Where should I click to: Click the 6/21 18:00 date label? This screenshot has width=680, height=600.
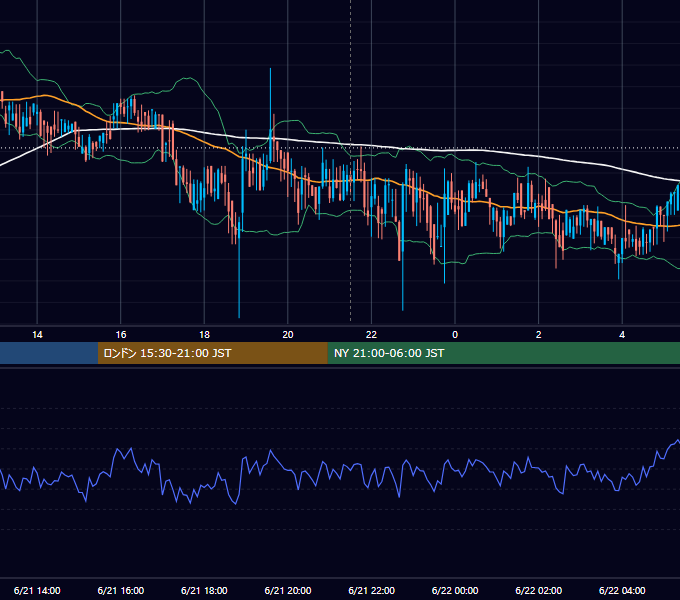[204, 590]
